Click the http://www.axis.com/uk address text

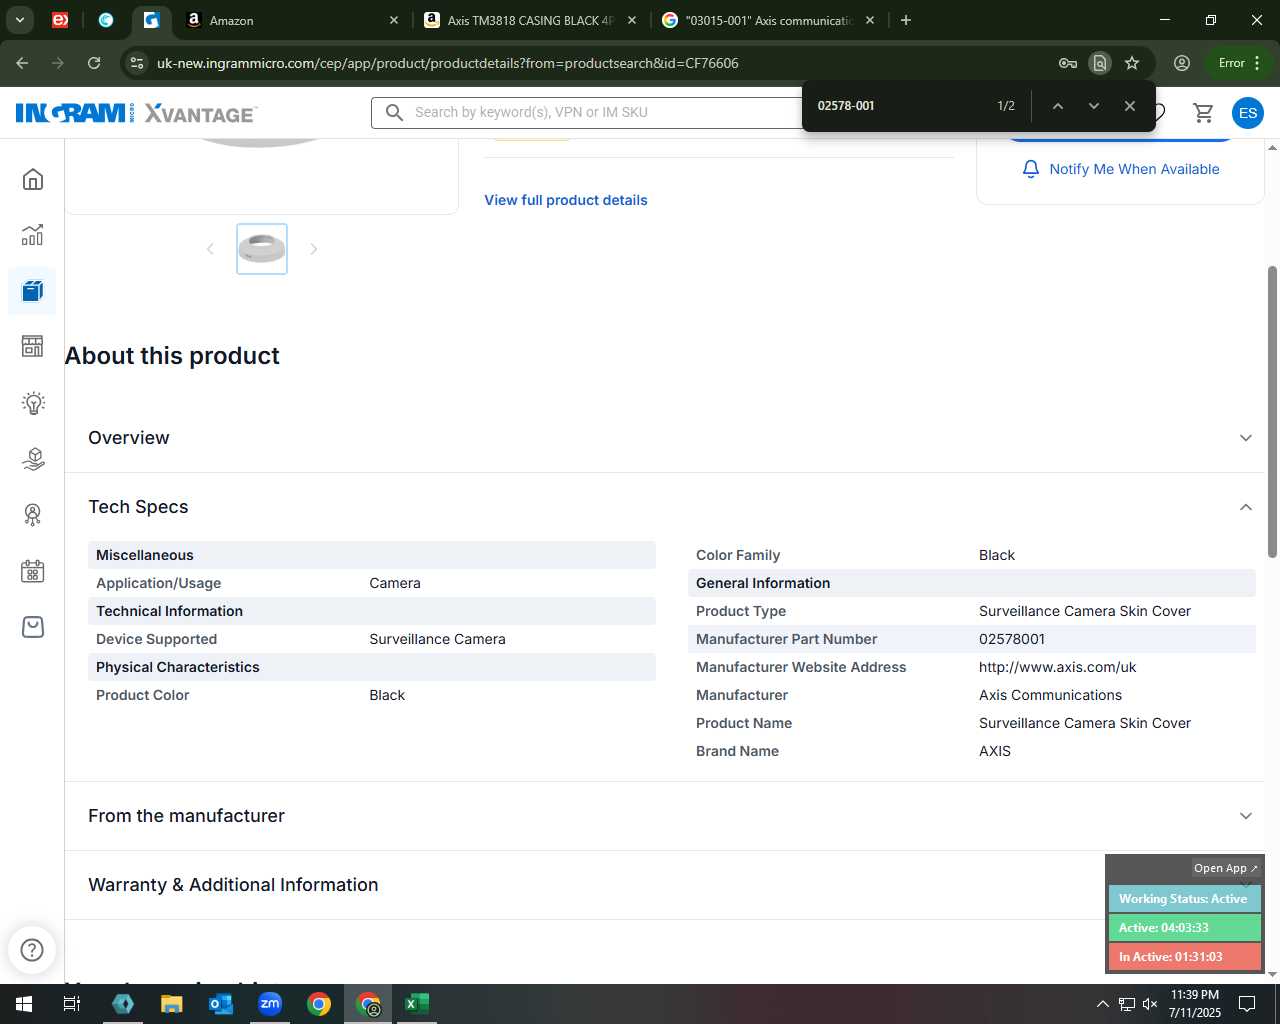1057,667
